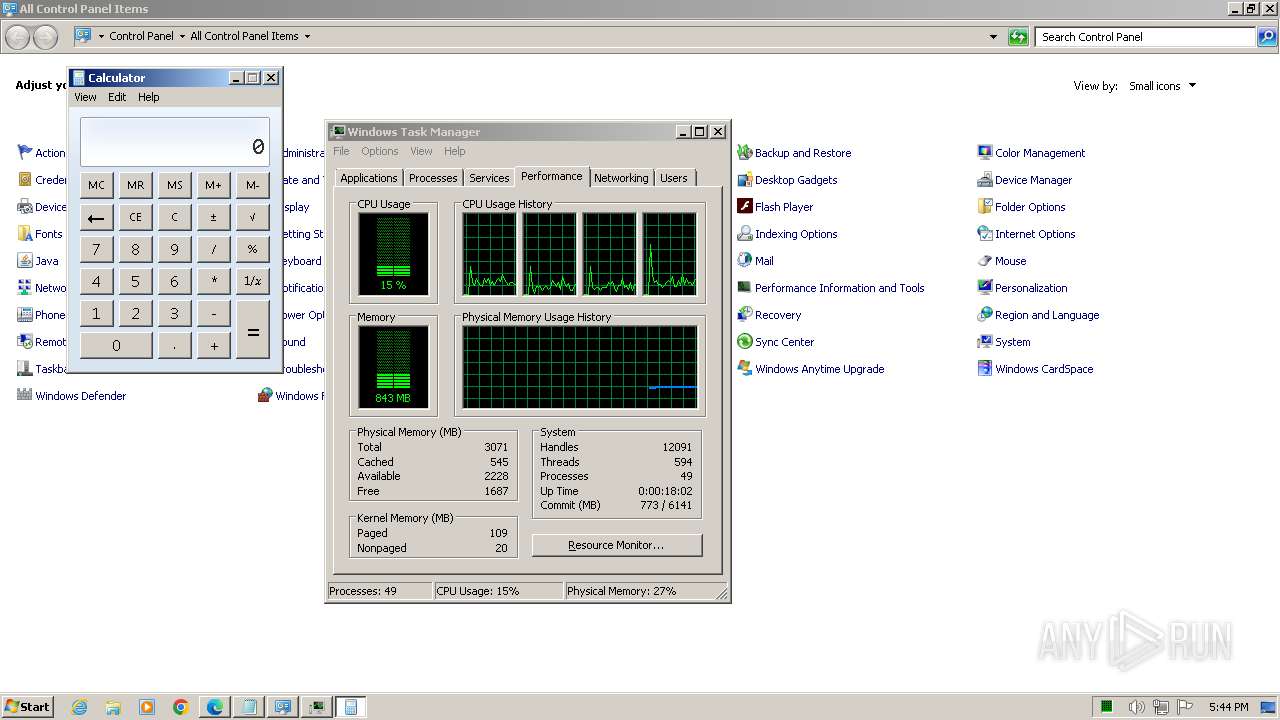Open Task Manager Options menu
This screenshot has width=1280, height=720.
pyautogui.click(x=380, y=151)
